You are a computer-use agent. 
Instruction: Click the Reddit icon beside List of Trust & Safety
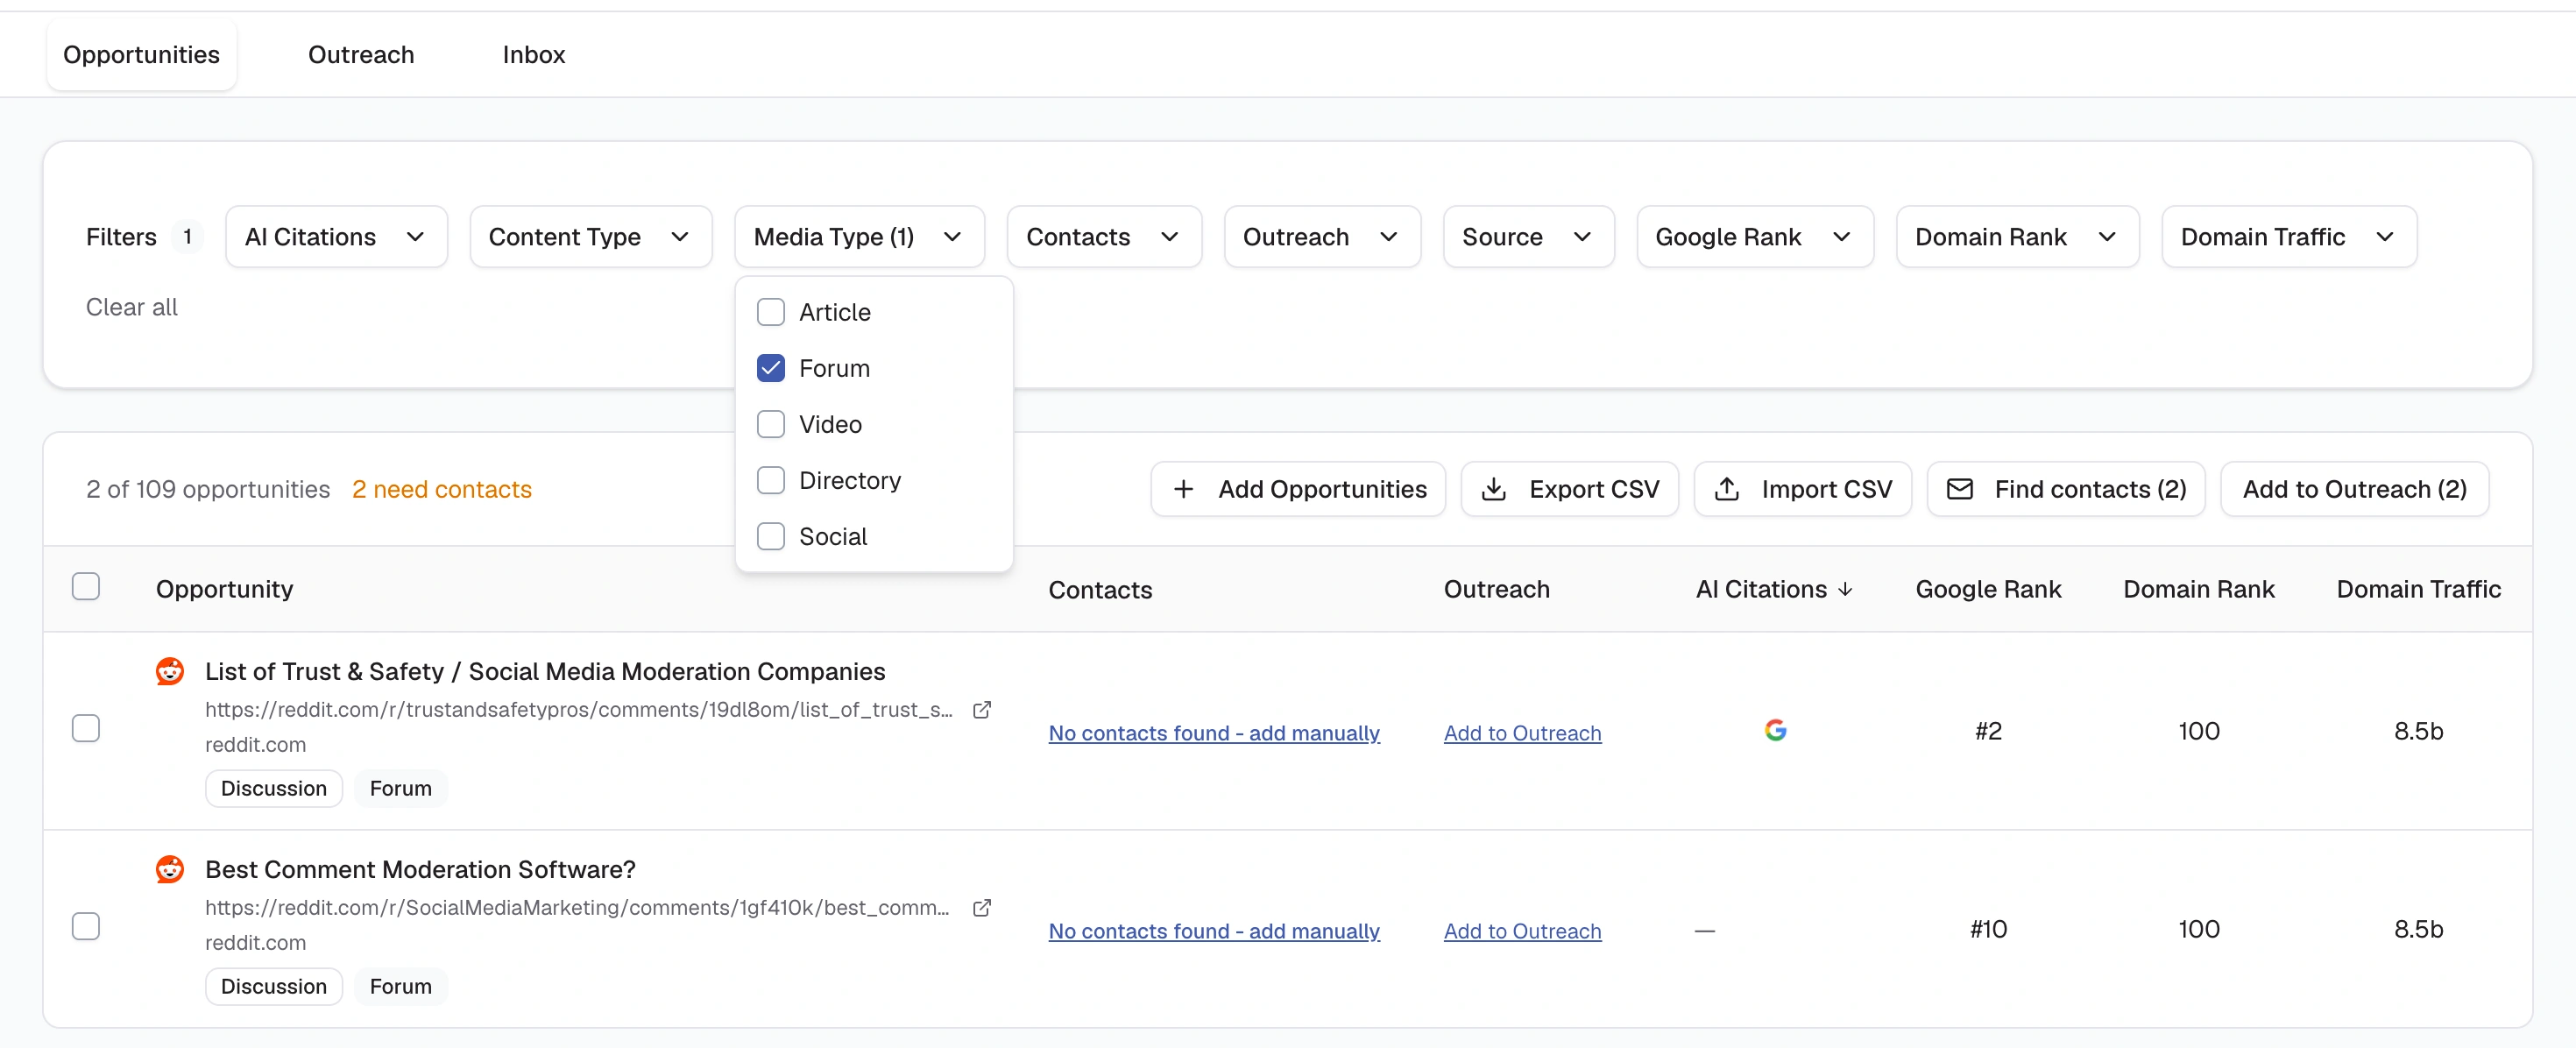pos(170,671)
